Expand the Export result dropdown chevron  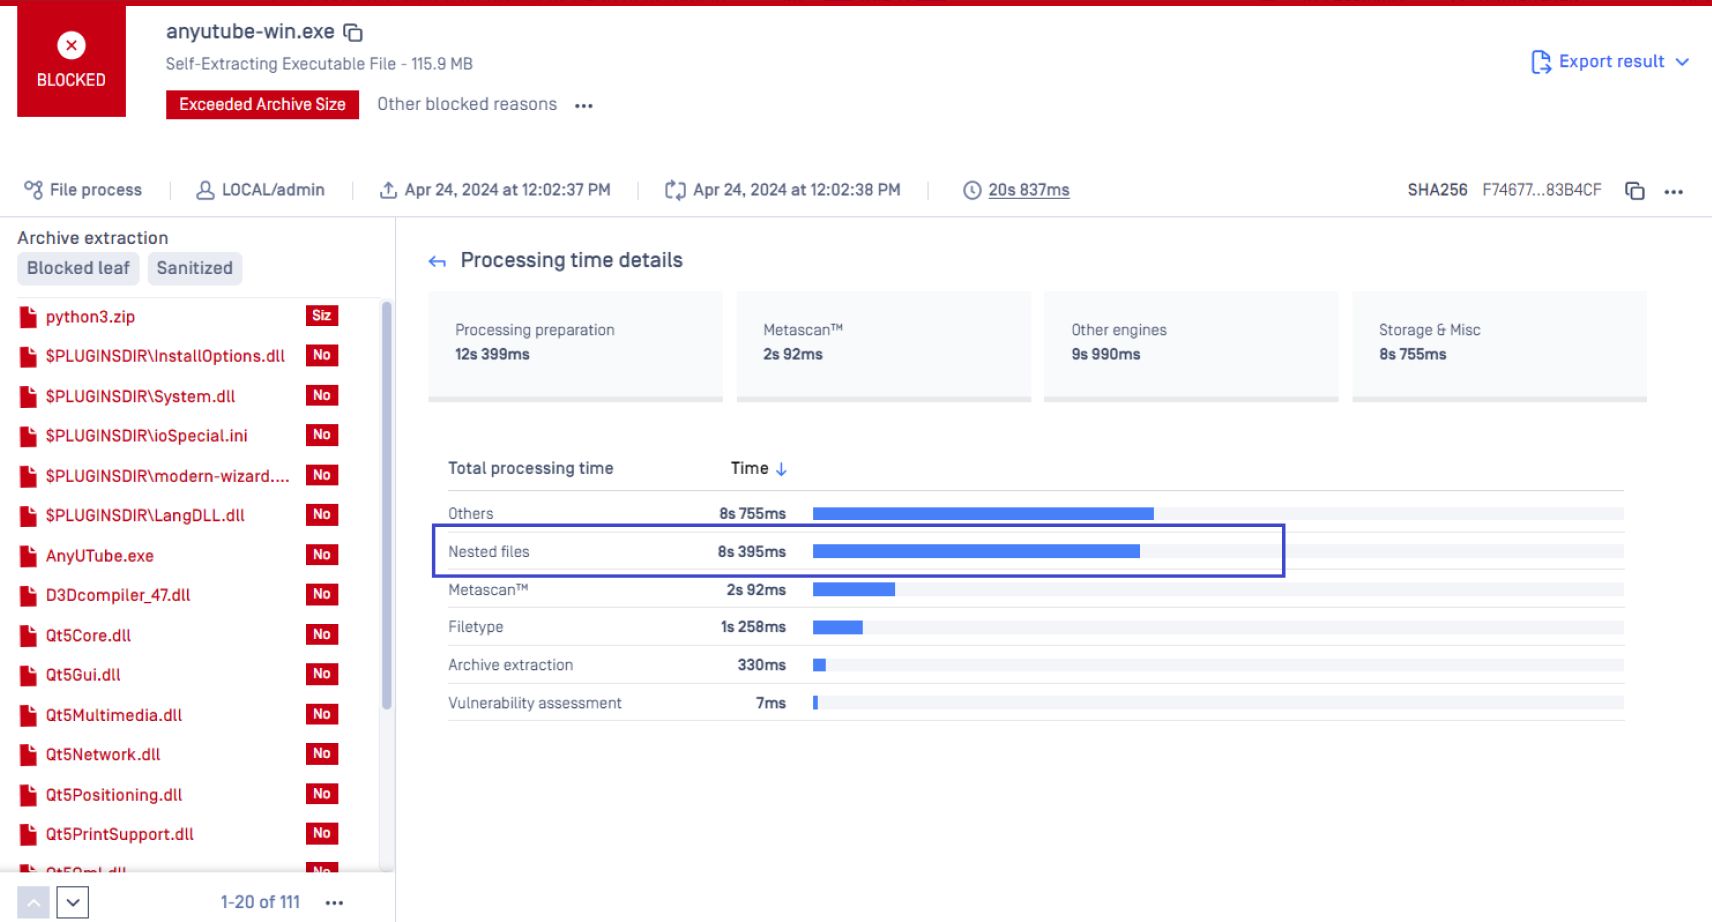pos(1682,62)
